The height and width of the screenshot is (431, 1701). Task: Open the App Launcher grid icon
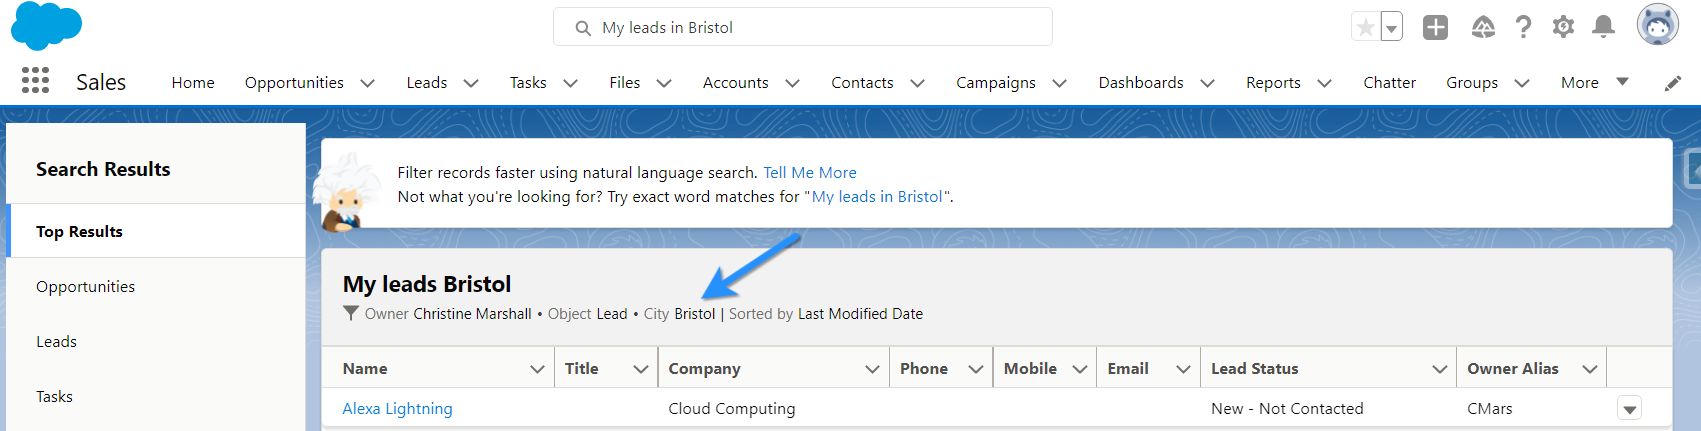tap(35, 81)
